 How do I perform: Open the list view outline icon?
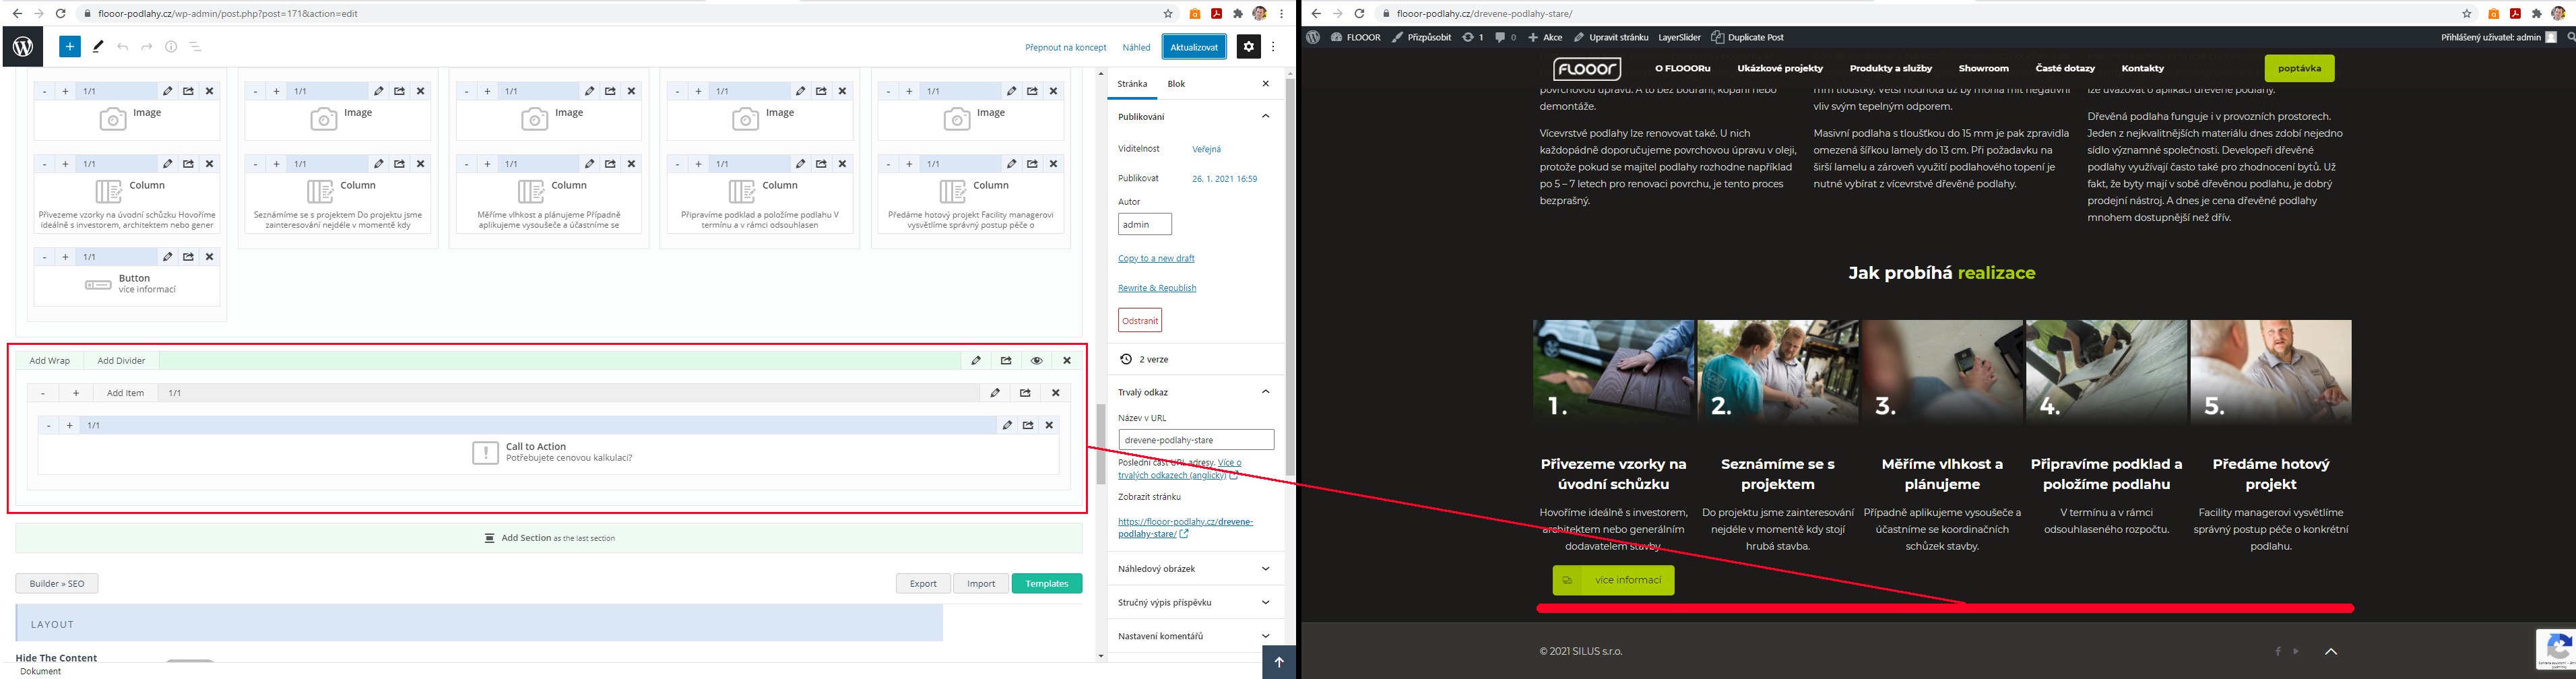point(195,46)
